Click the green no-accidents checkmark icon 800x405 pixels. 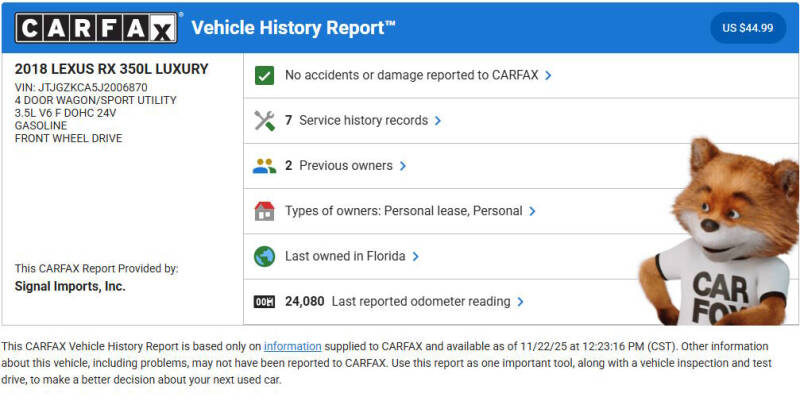(264, 75)
